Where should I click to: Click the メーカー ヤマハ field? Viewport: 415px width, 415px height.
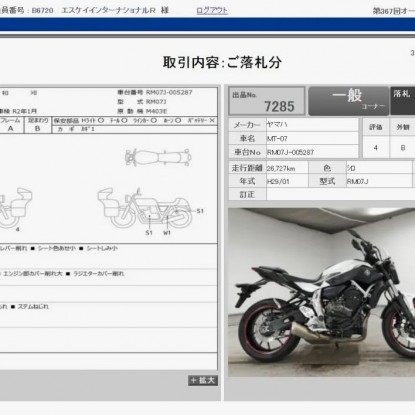[312, 125]
